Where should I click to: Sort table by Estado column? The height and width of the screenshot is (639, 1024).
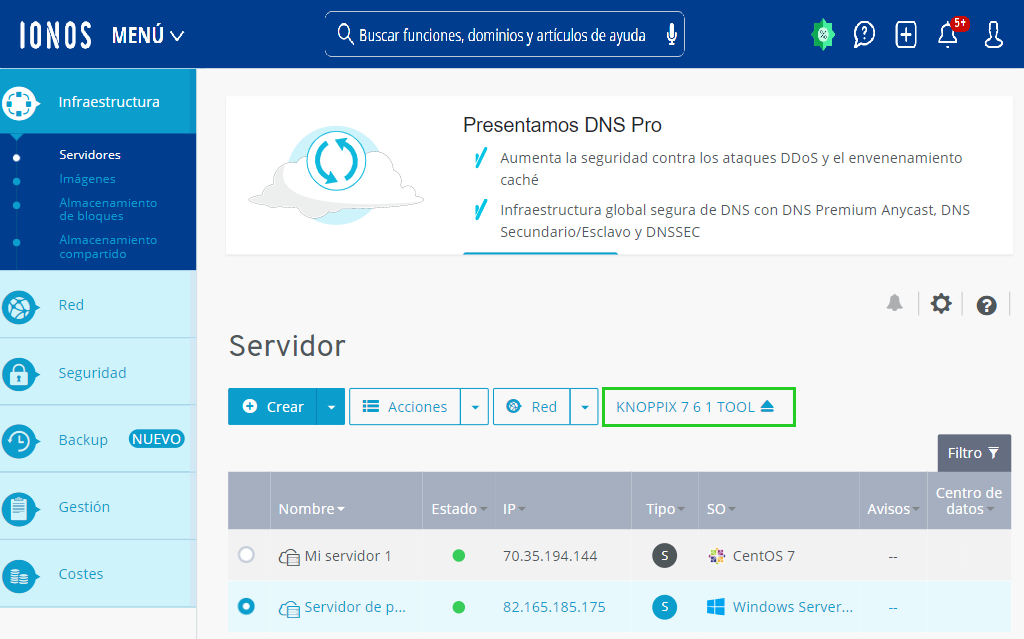click(x=459, y=509)
